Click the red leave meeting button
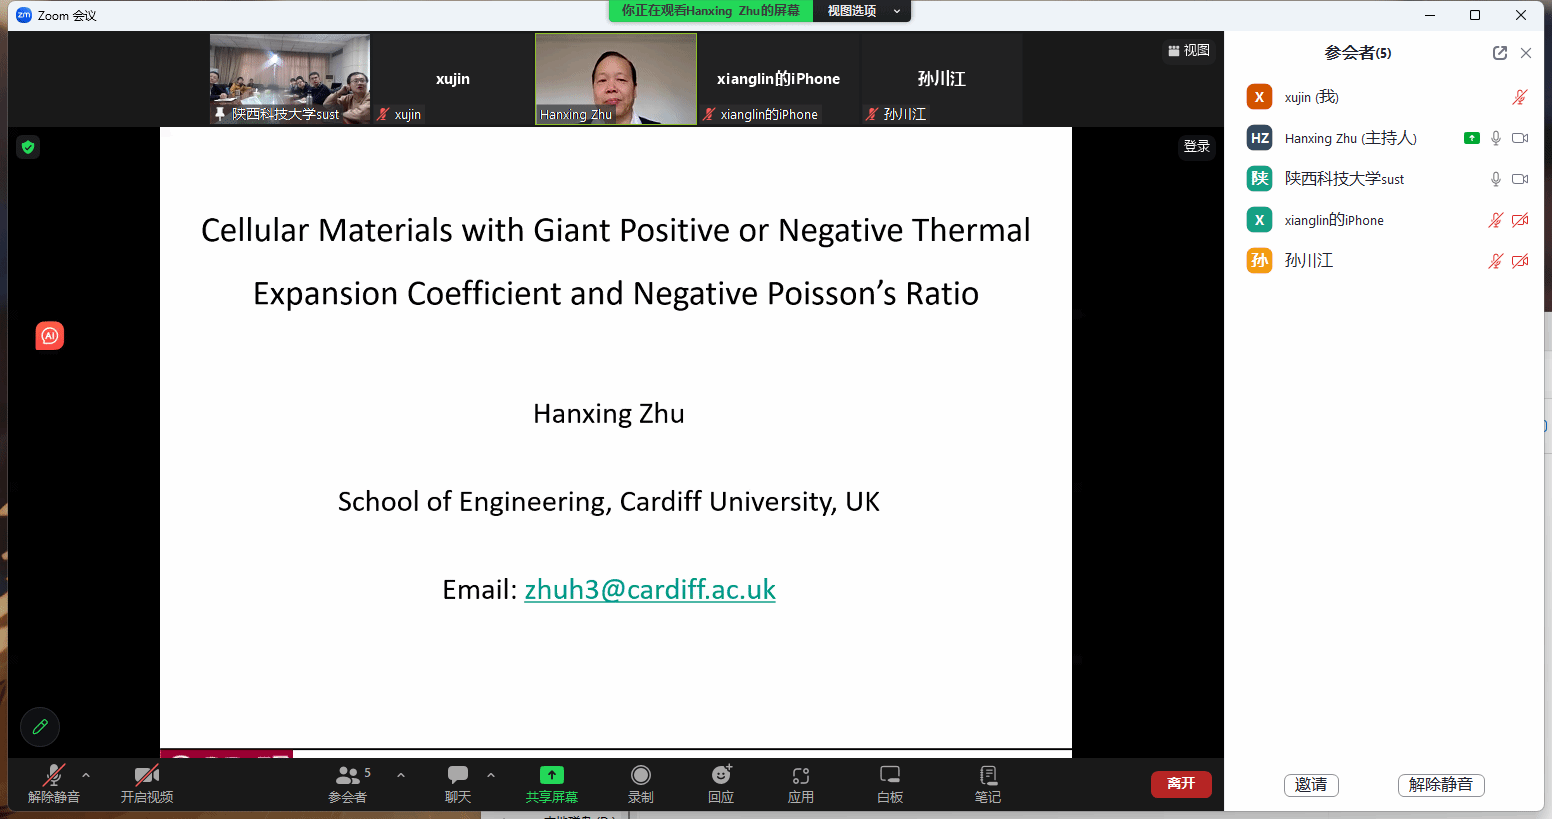This screenshot has width=1552, height=819. (x=1181, y=784)
